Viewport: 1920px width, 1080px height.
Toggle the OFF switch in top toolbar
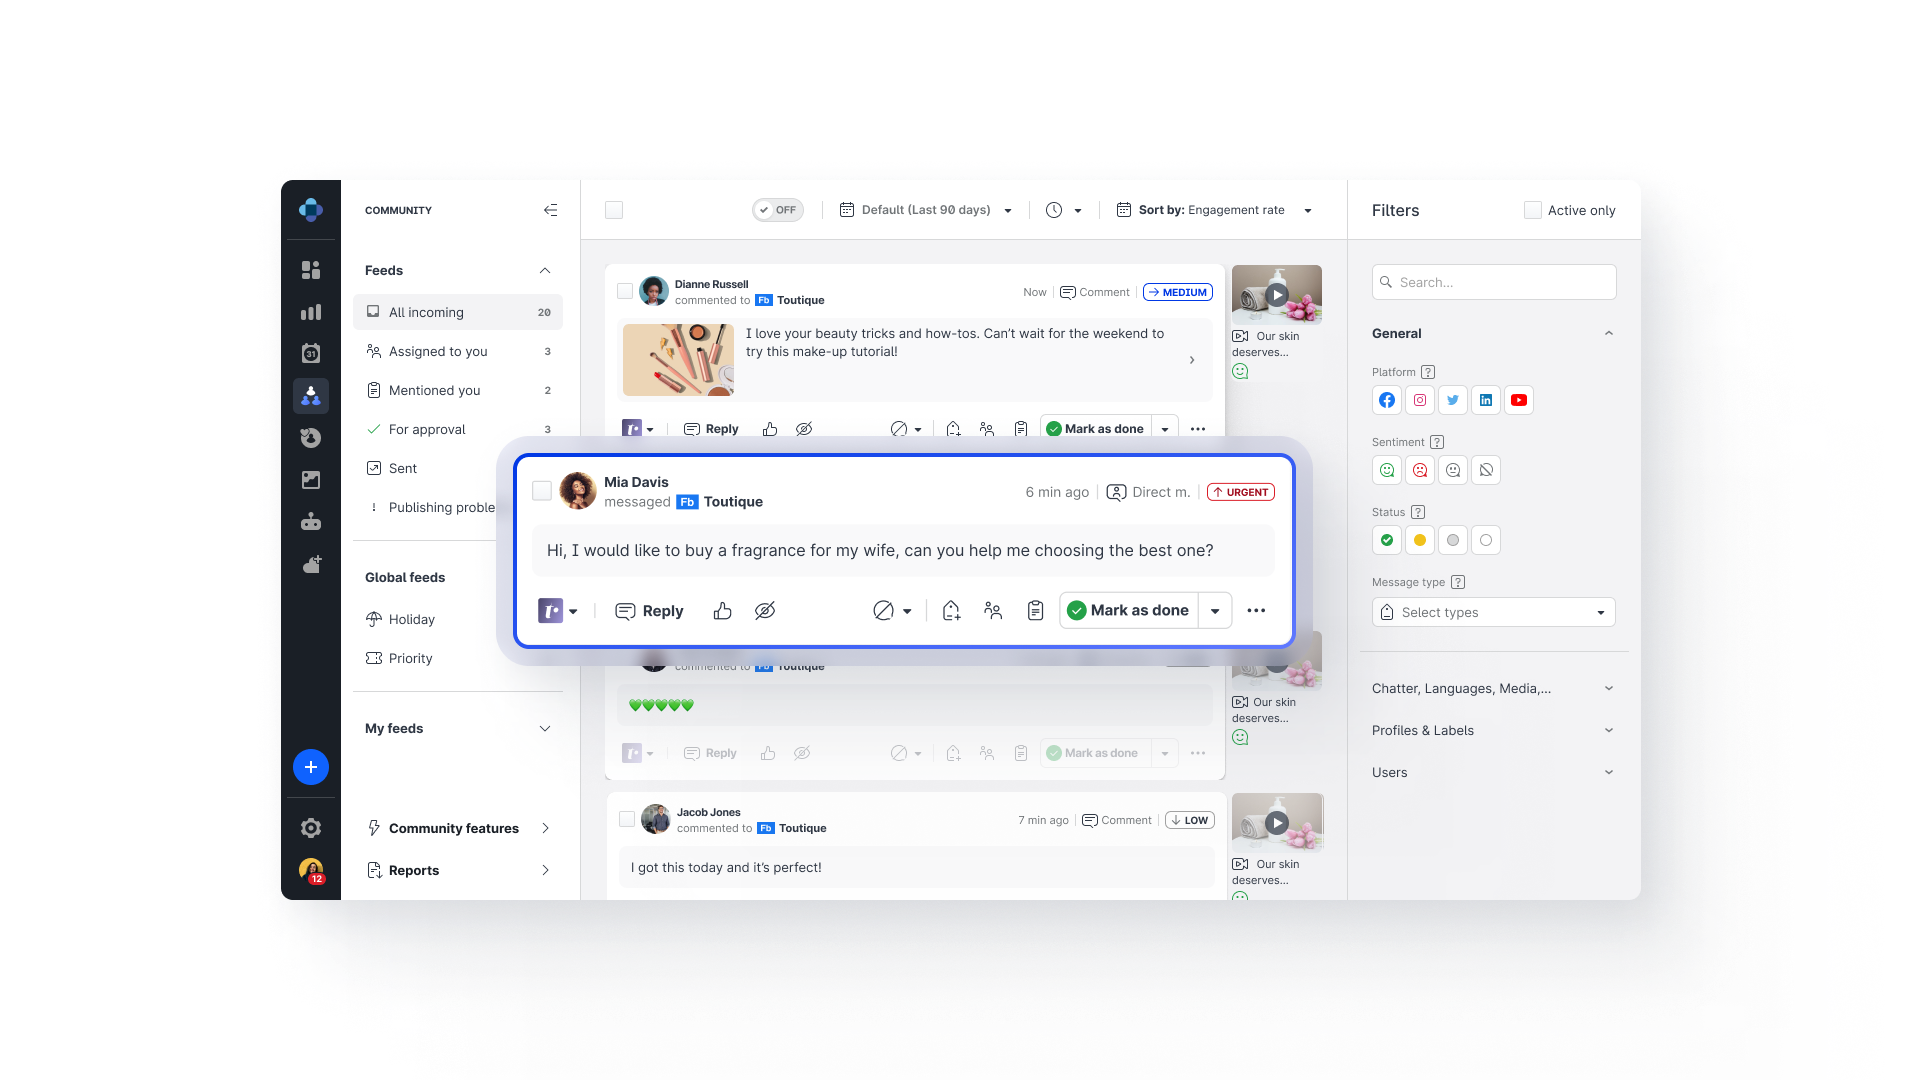click(x=778, y=210)
